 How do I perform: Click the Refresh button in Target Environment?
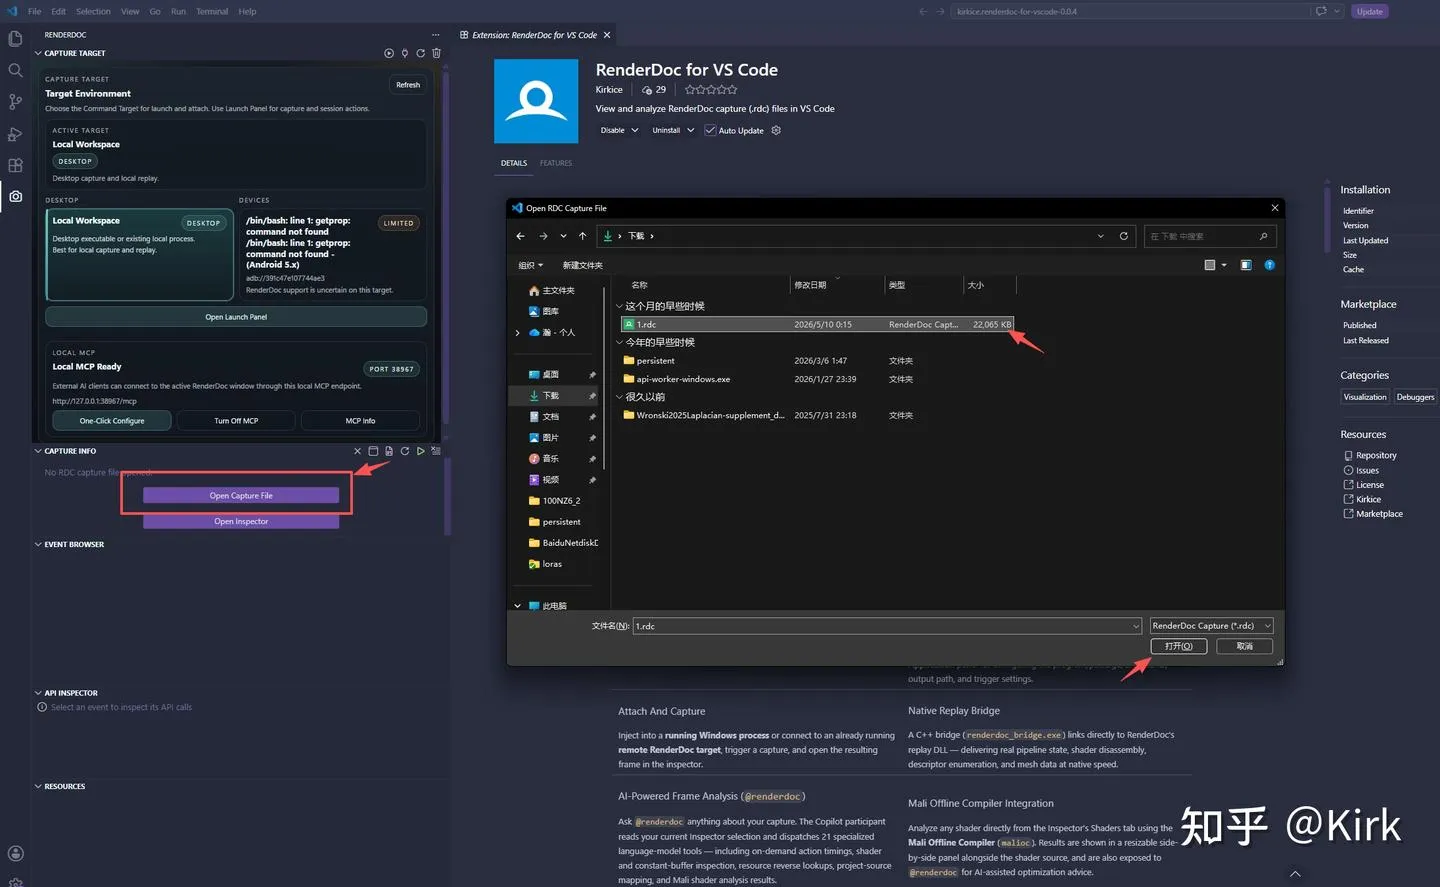click(408, 85)
